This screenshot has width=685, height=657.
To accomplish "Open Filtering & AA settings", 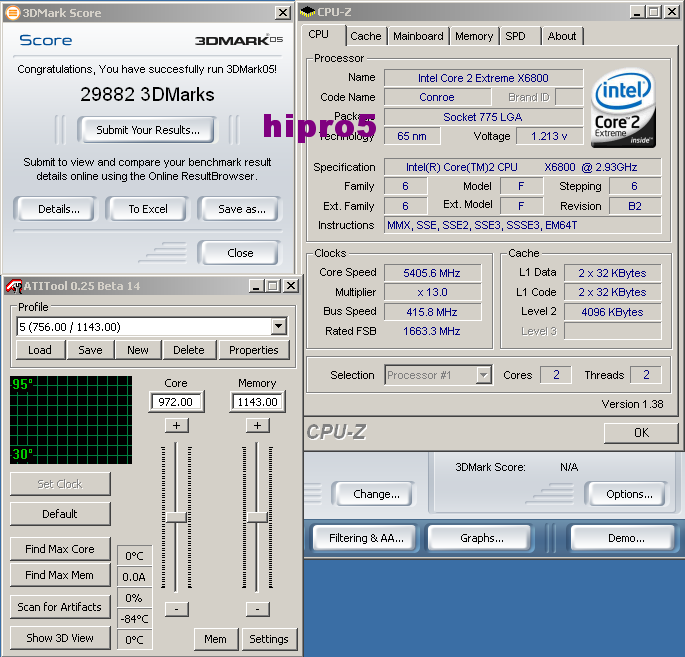I will point(366,538).
